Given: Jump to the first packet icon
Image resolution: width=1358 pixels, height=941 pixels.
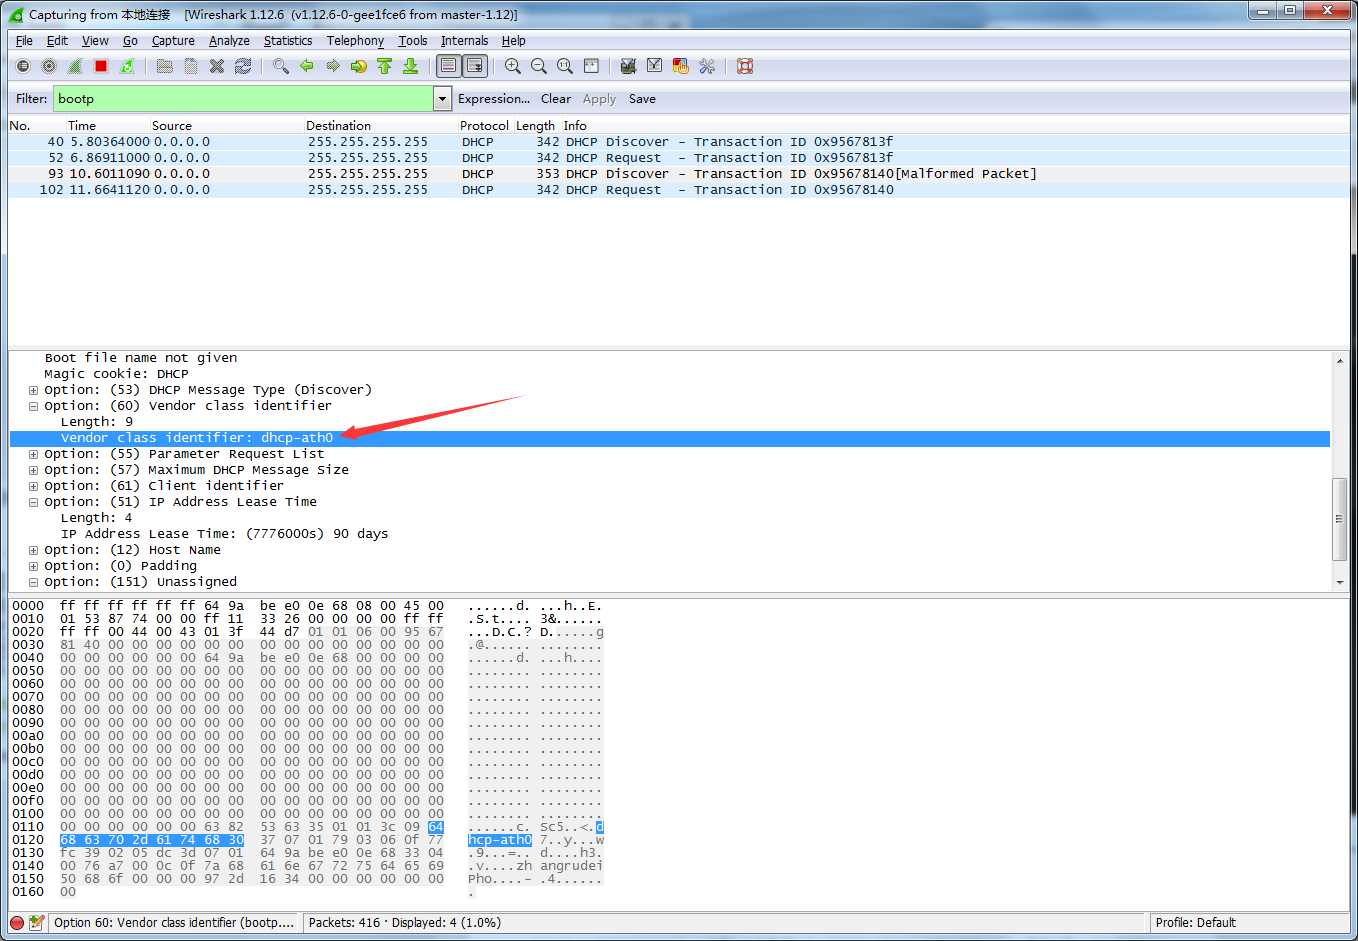Looking at the screenshot, I should 385,66.
